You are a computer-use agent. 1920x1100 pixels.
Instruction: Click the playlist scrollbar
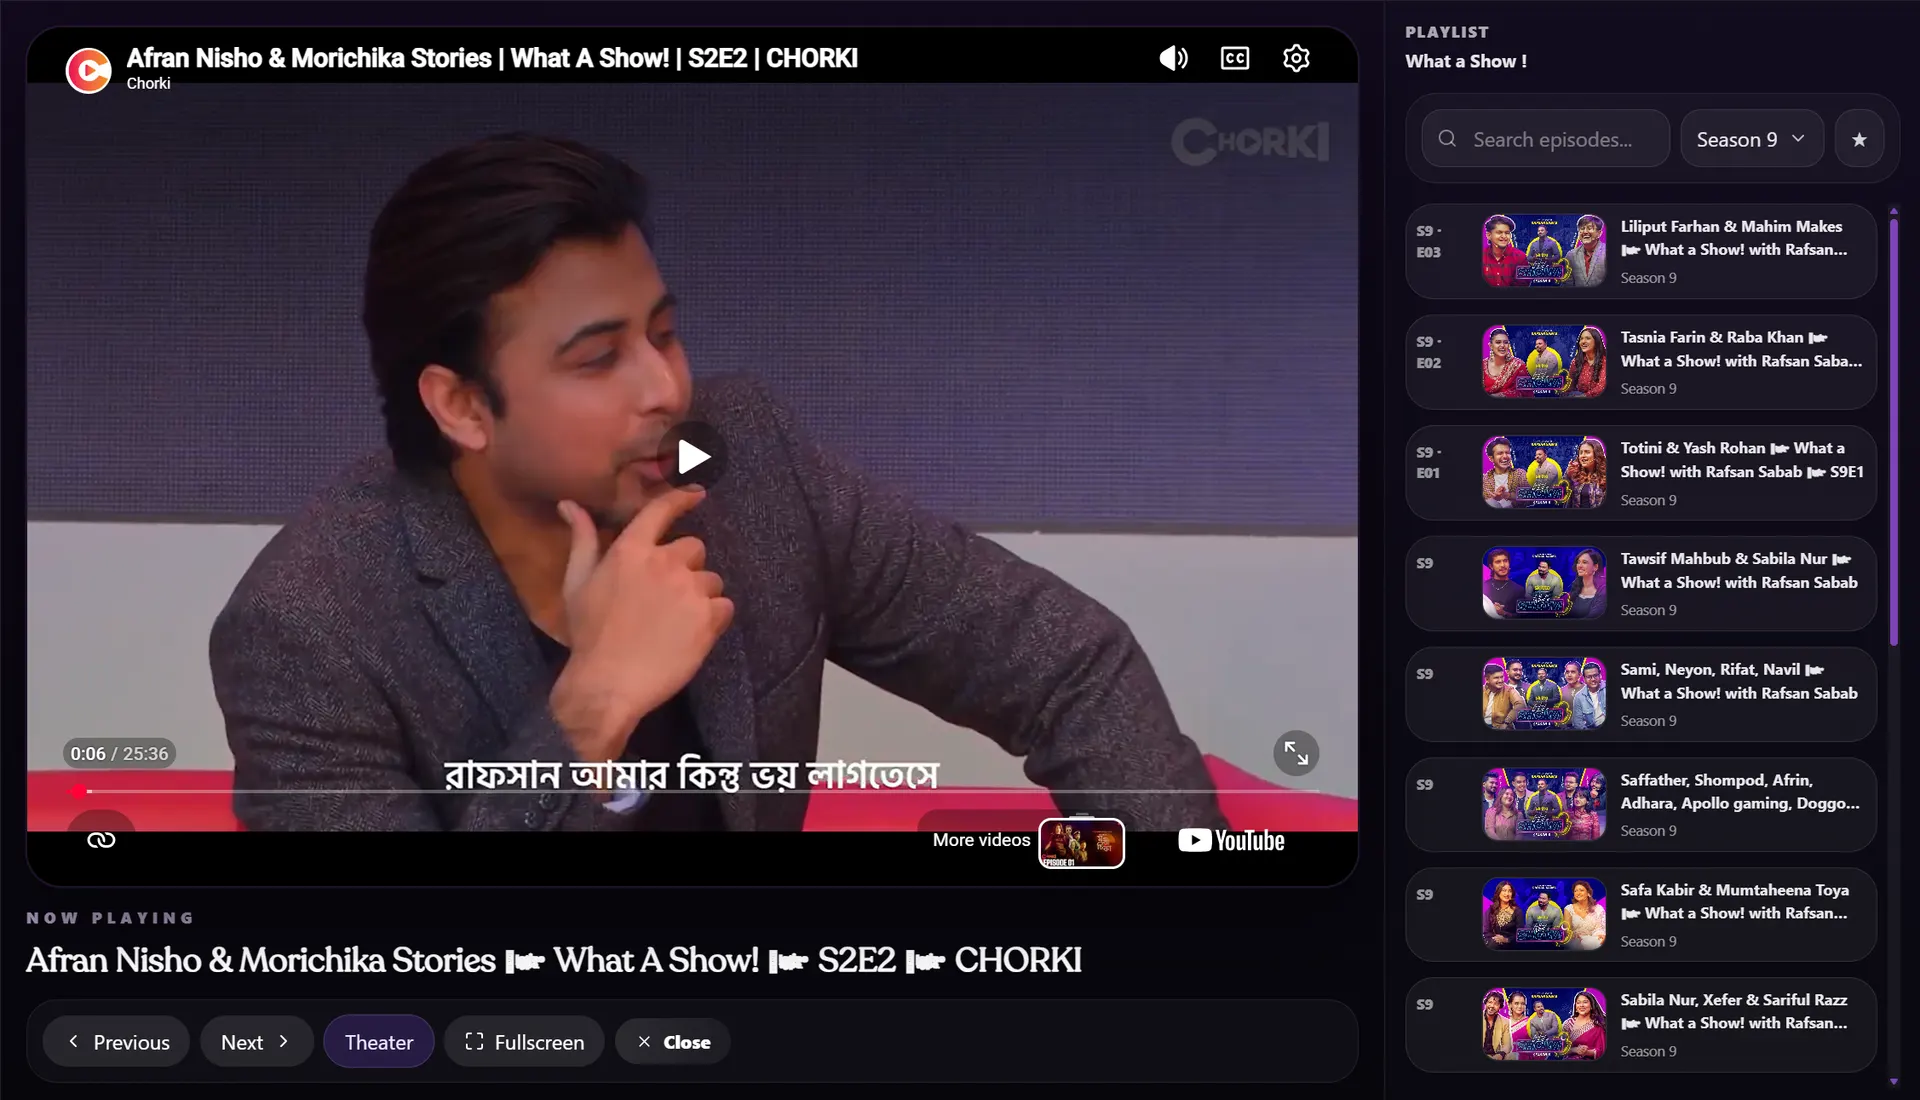pos(1893,432)
